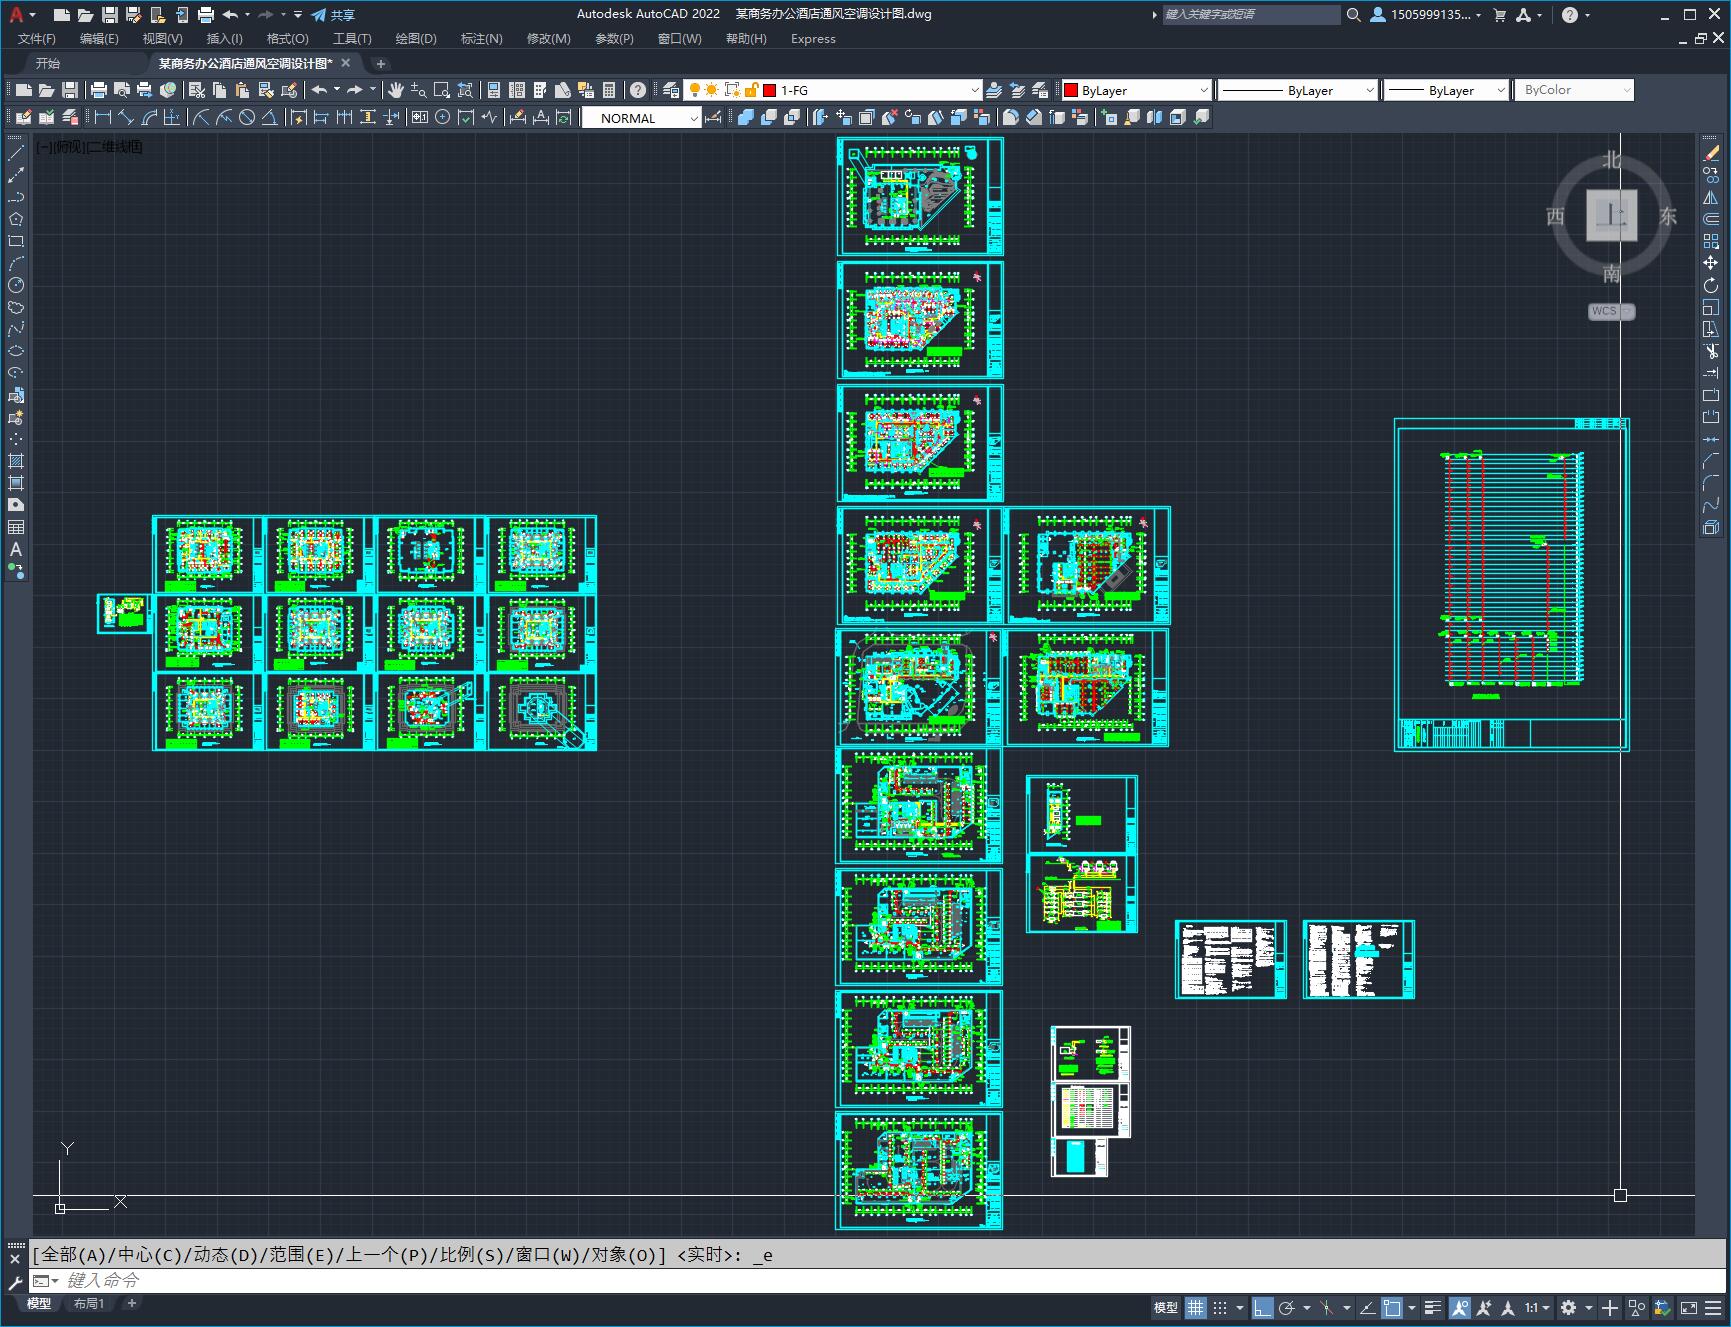Select the Diameter dimension tool
The height and width of the screenshot is (1327, 1731).
click(247, 118)
